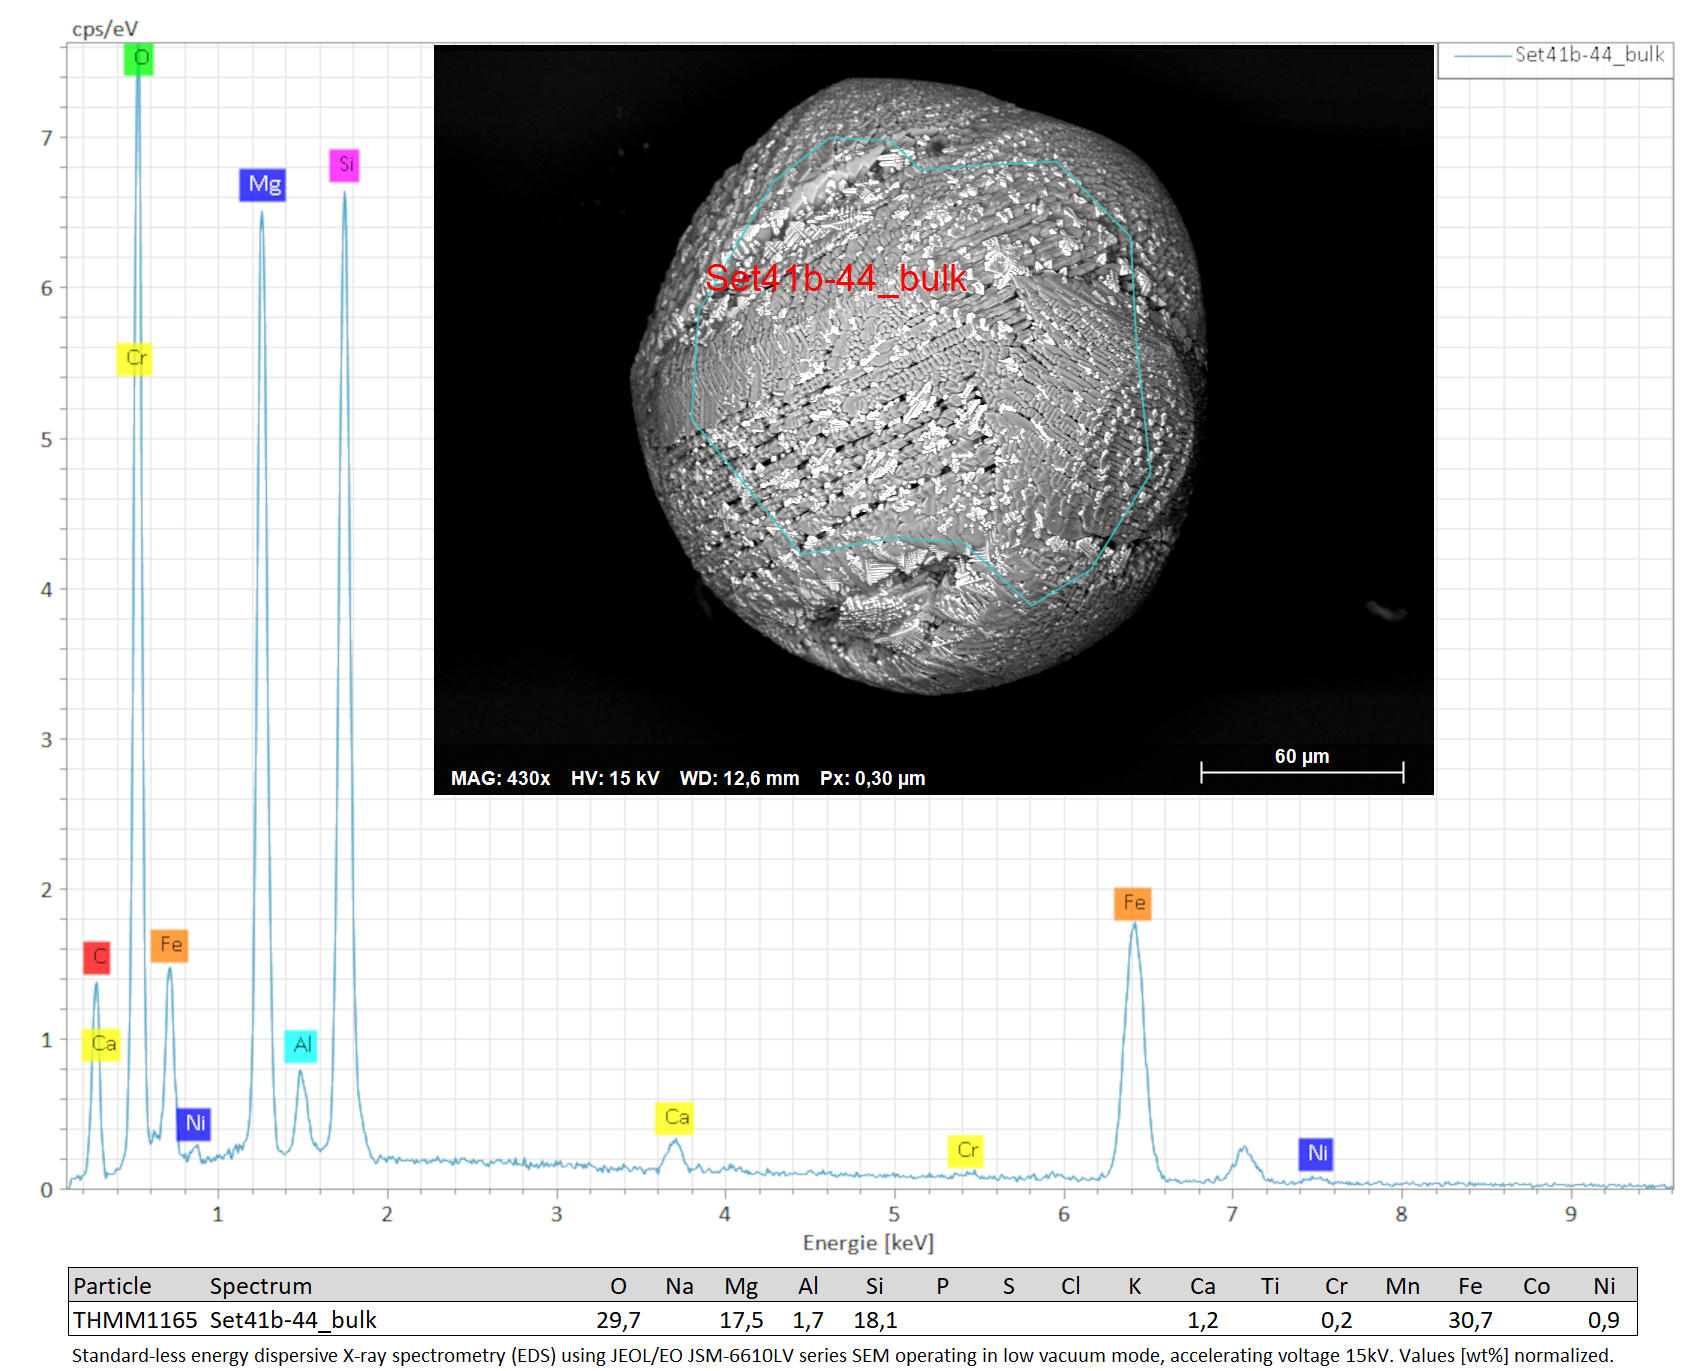Click the WD: 12,6 mm text
The image size is (1697, 1371).
(740, 778)
